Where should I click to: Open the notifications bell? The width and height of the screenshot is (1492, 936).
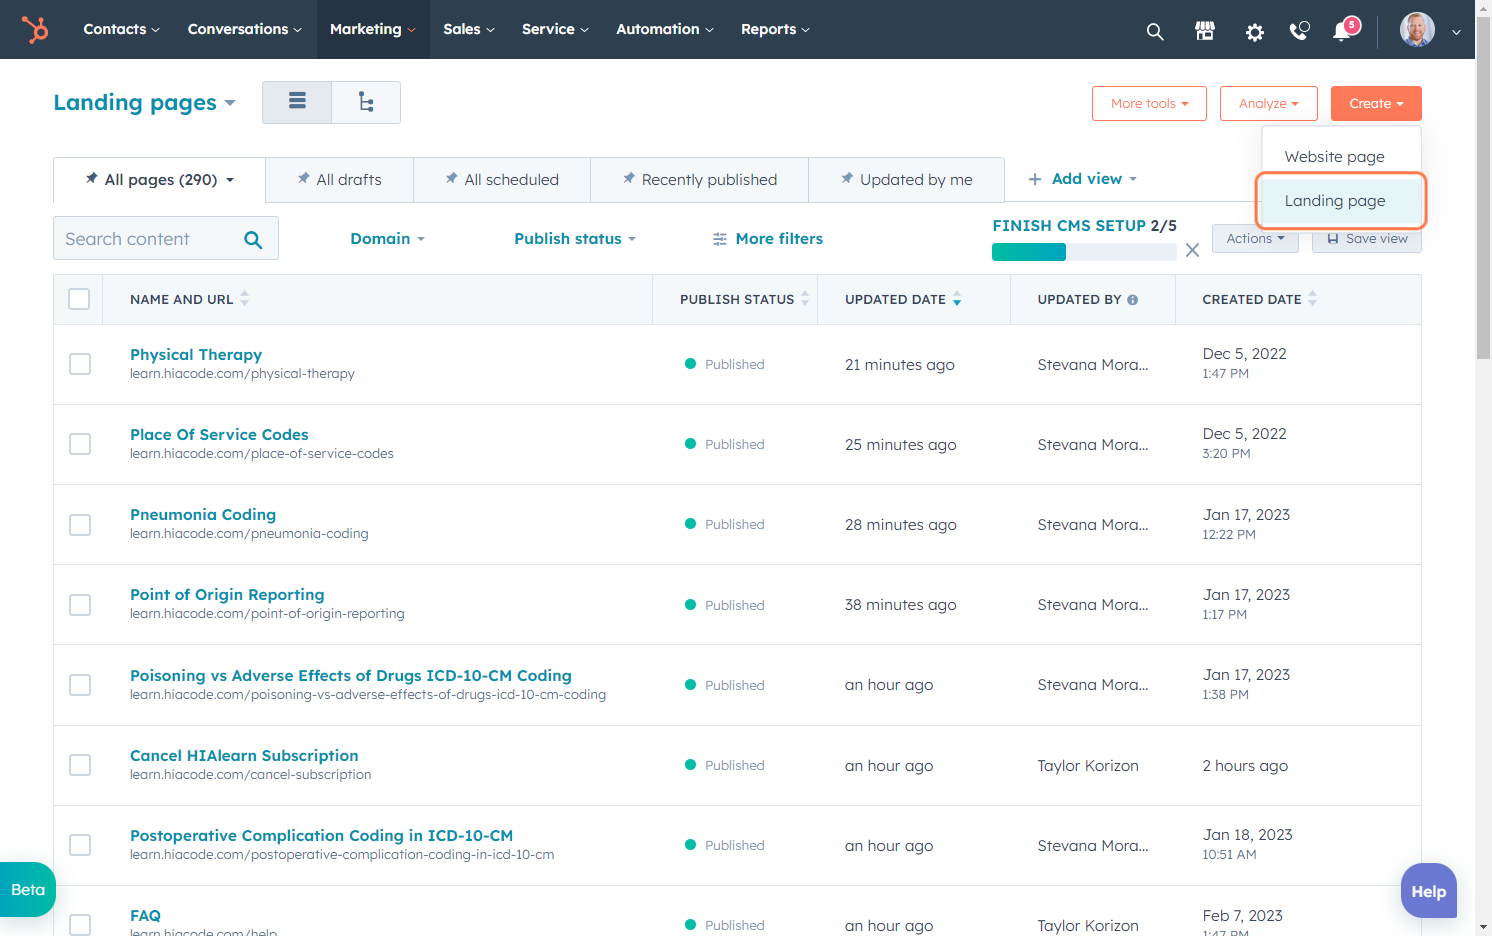pyautogui.click(x=1343, y=31)
